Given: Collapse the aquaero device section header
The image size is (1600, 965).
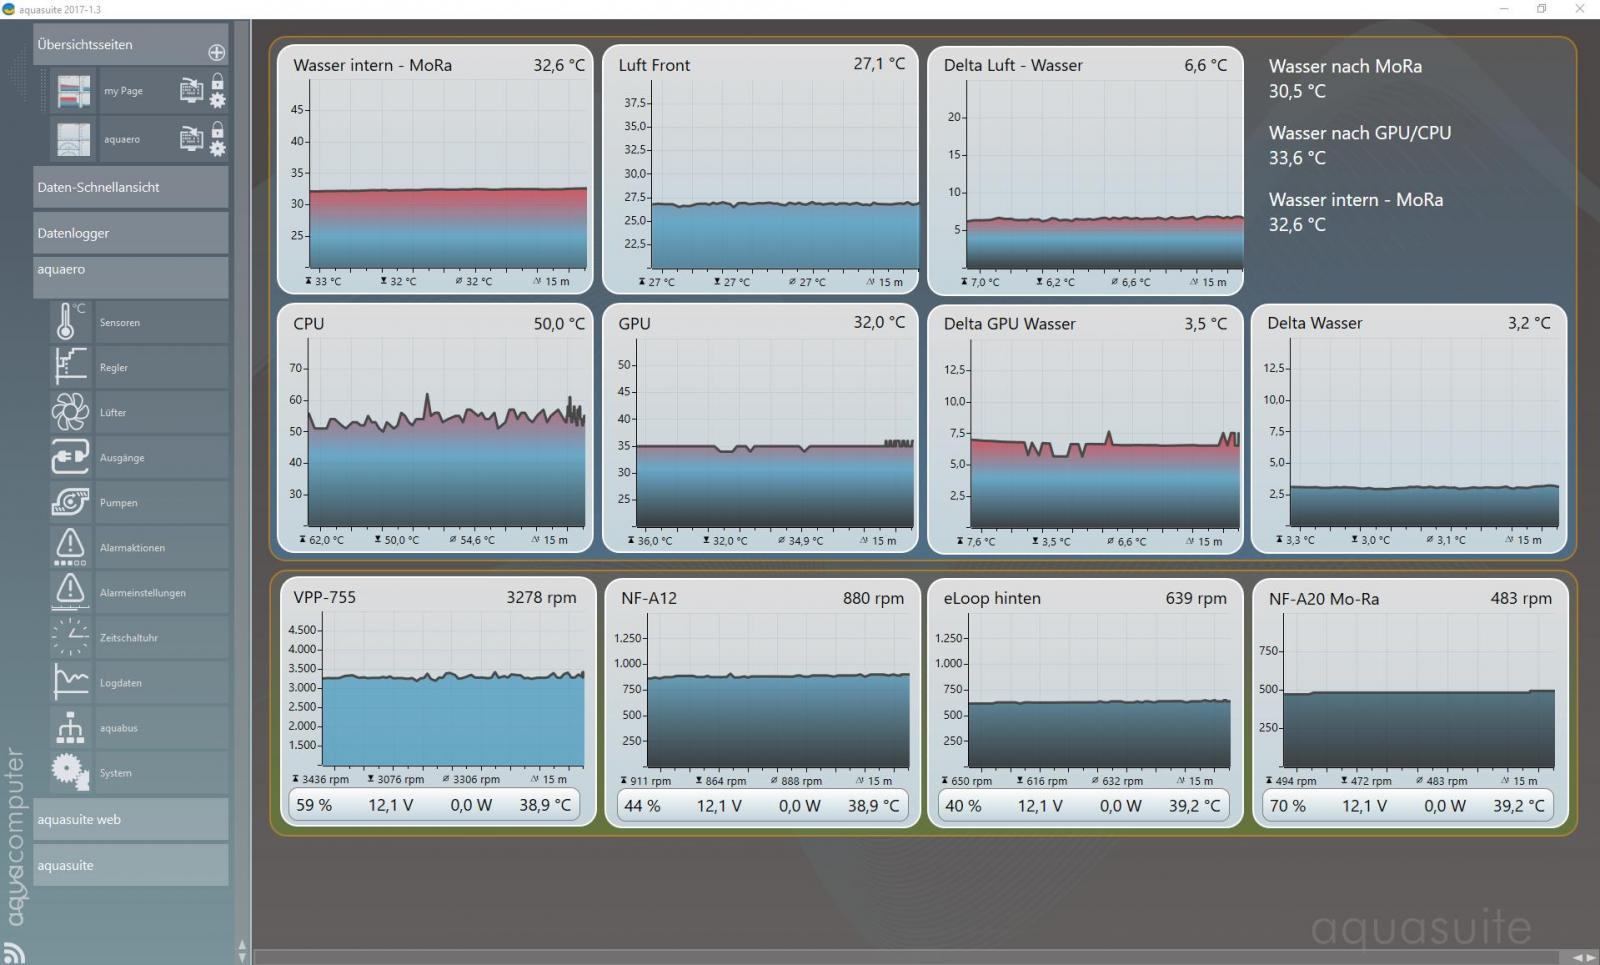Looking at the screenshot, I should 130,277.
